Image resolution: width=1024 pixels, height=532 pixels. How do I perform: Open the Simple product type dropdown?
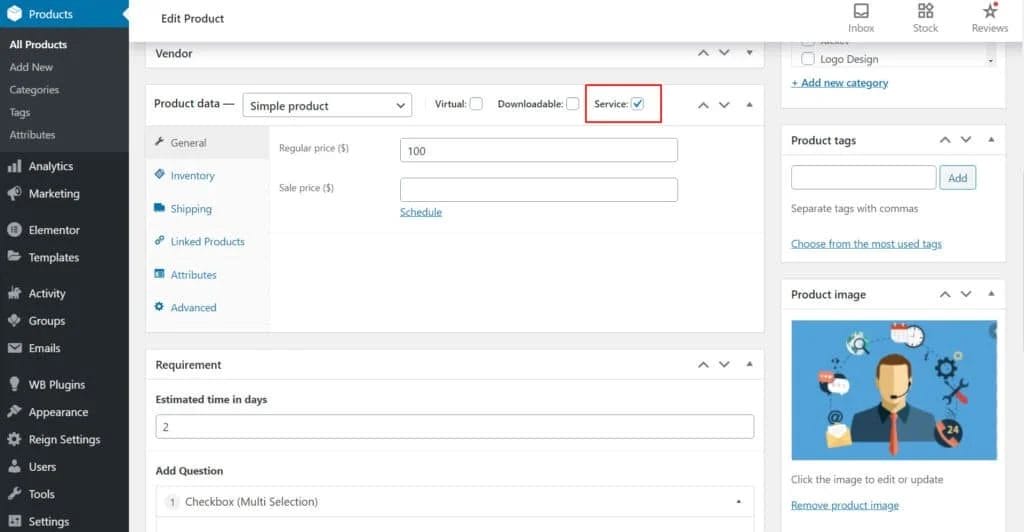click(327, 105)
